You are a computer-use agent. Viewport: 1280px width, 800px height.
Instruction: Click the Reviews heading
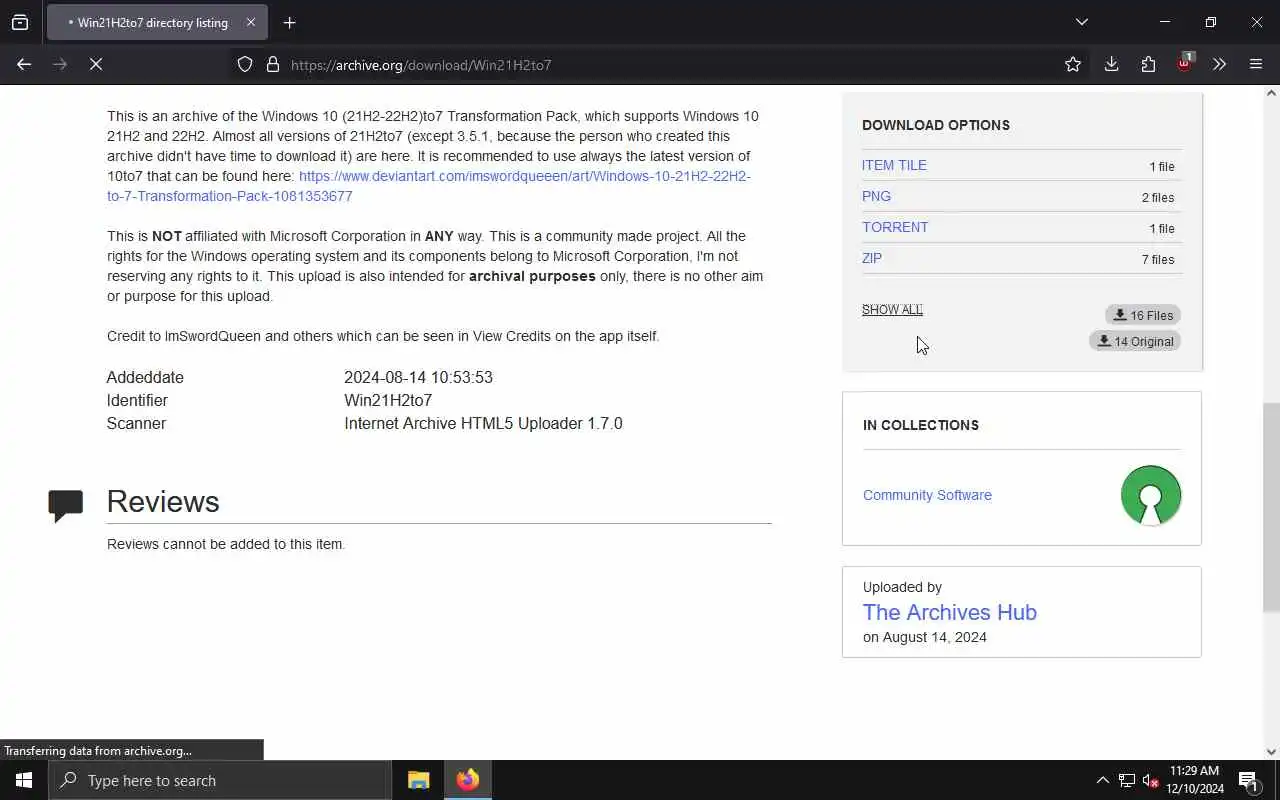pyautogui.click(x=163, y=502)
